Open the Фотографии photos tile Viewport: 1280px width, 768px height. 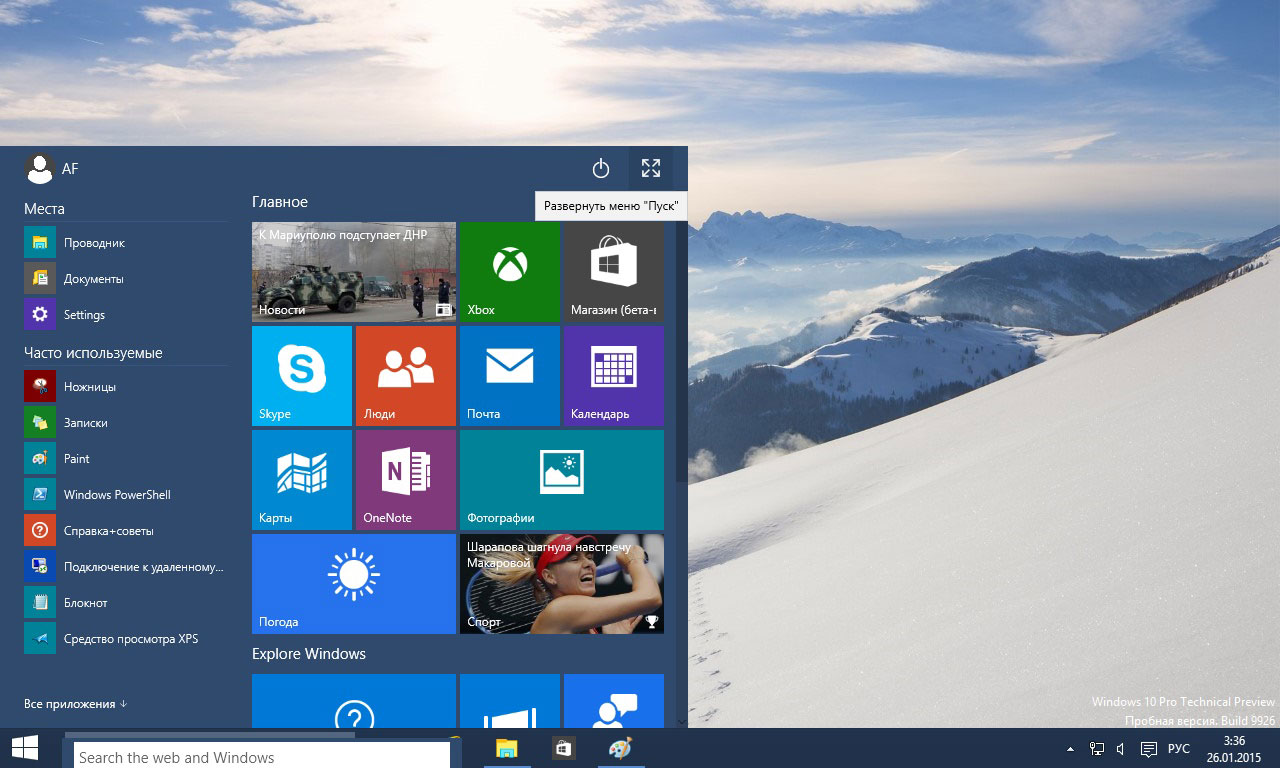(561, 480)
